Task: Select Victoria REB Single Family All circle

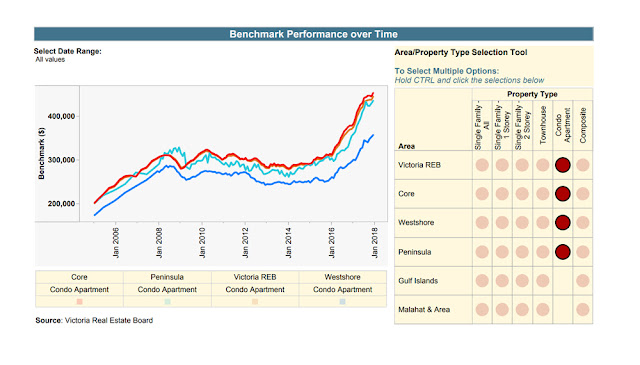Action: pos(482,165)
